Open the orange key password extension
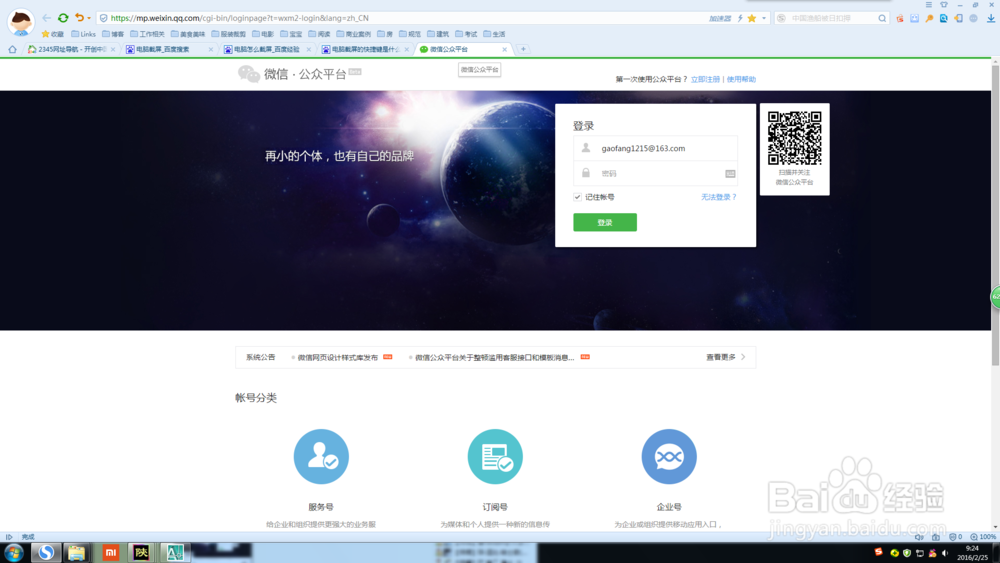 tap(929, 18)
